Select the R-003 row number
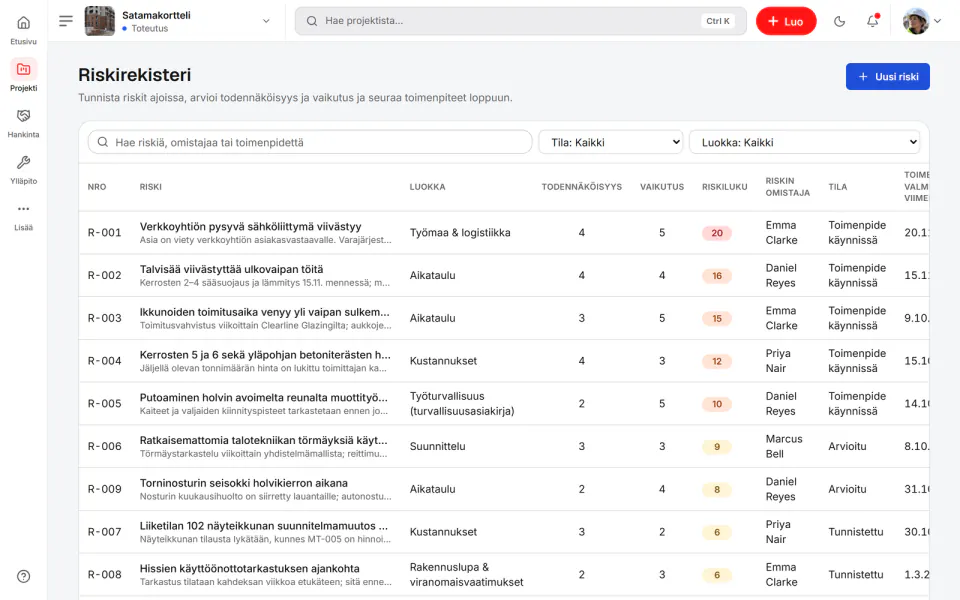Viewport: 960px width, 600px height. click(105, 318)
